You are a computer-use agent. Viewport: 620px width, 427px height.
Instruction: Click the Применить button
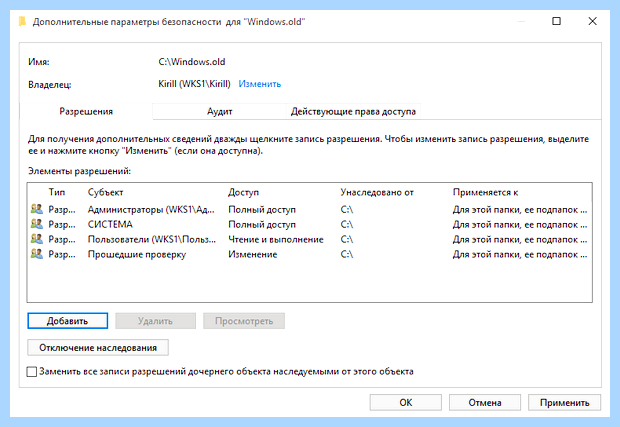[x=564, y=402]
